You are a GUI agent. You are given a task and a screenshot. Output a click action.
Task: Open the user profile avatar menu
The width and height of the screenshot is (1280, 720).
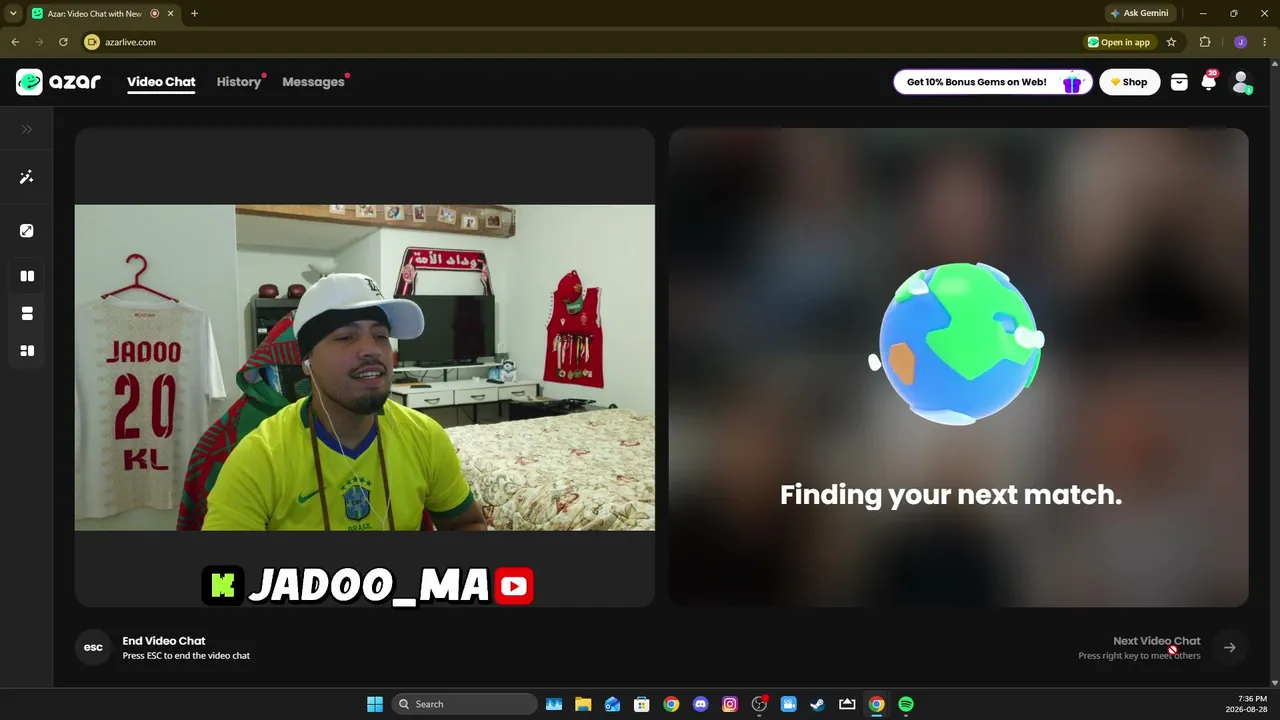(1241, 82)
